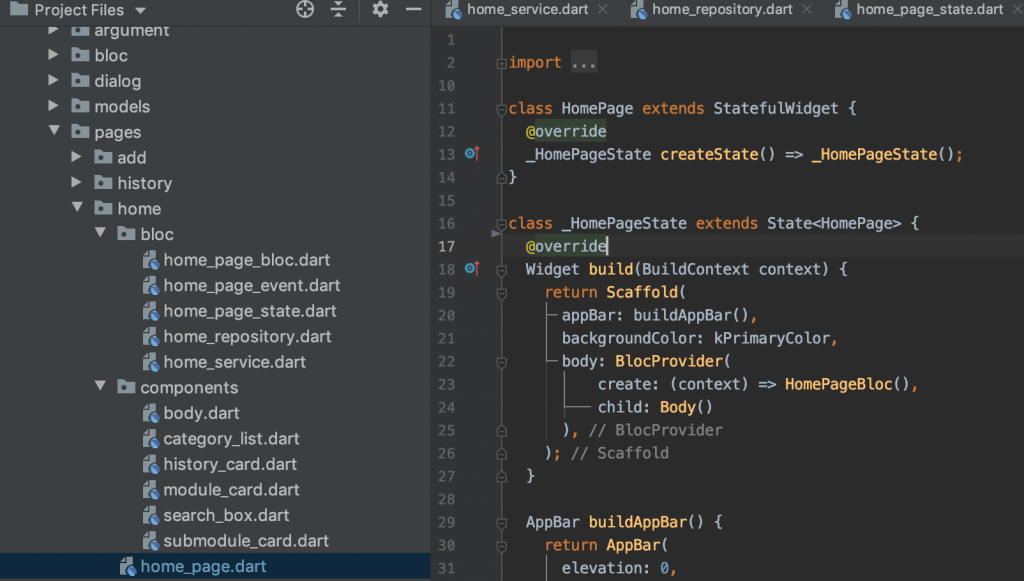Click the Hide Project Files panel minus icon
Screen dimensions: 1024x581
click(x=412, y=11)
